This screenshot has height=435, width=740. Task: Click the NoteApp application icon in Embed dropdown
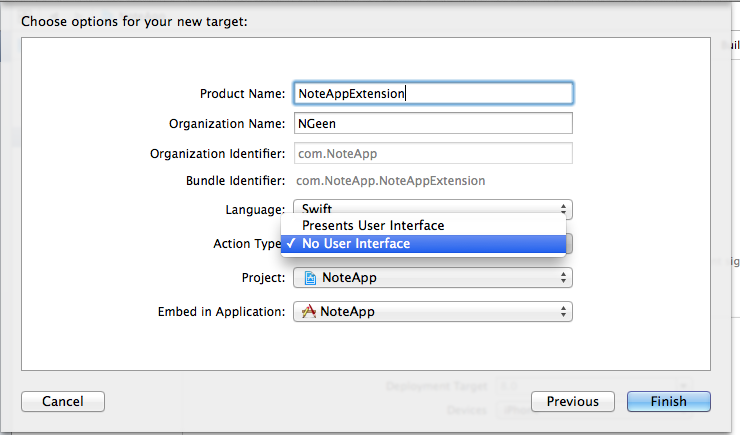click(x=309, y=311)
